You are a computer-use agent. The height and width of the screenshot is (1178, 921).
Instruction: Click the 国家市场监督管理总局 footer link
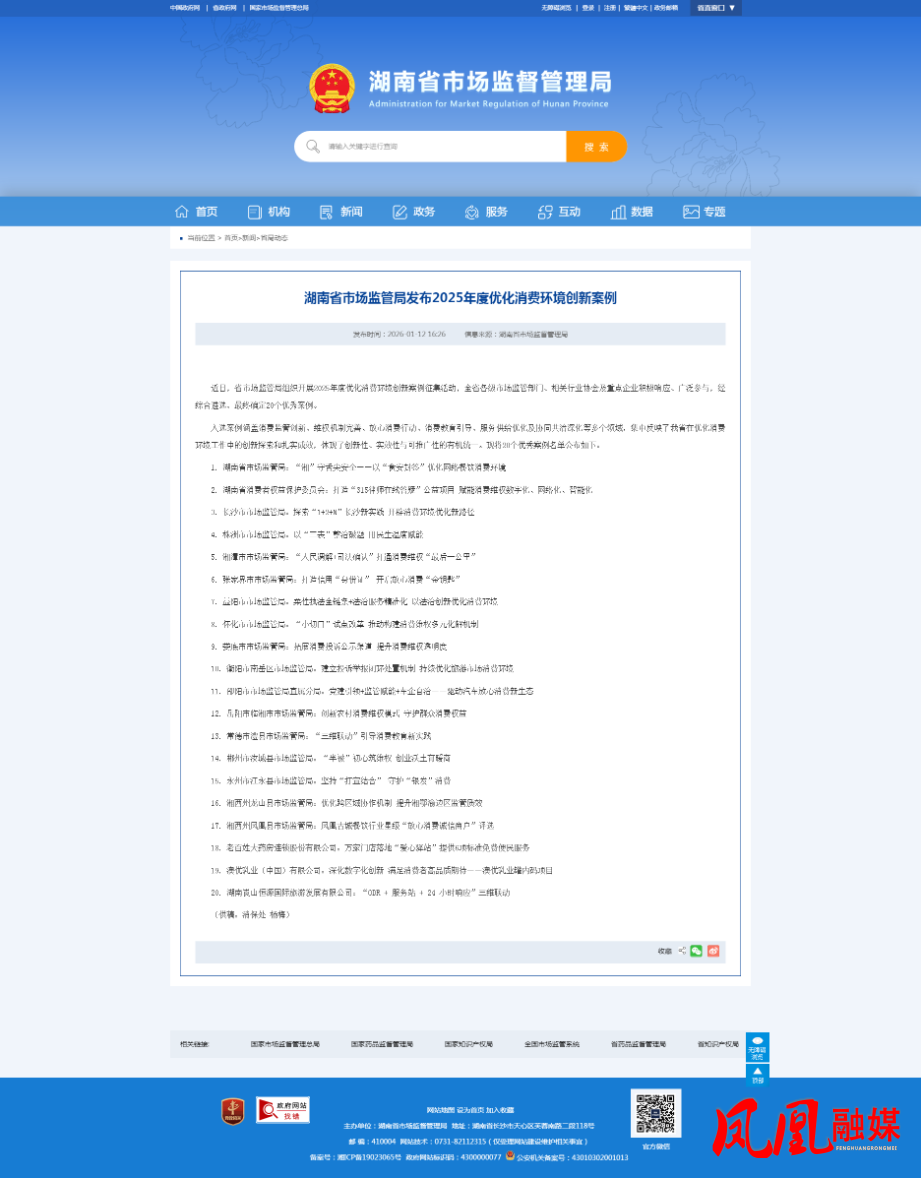click(x=283, y=1043)
